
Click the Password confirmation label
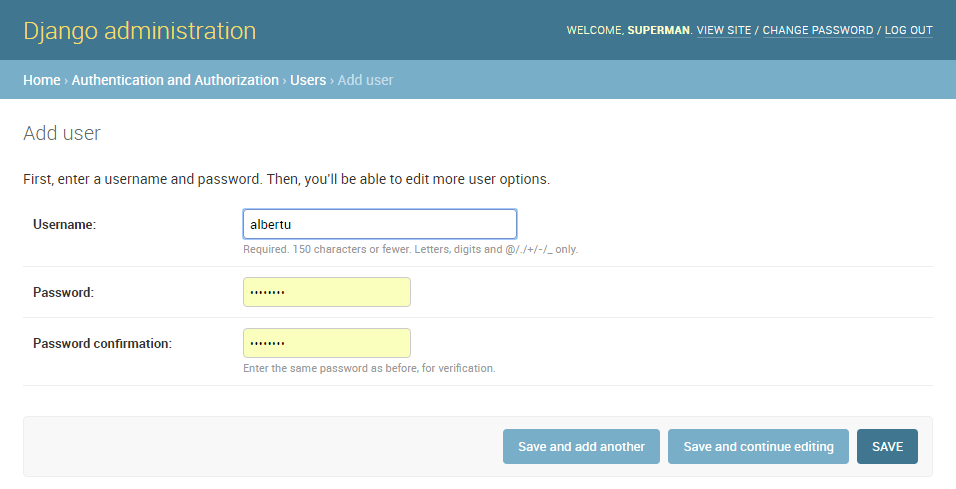102,344
